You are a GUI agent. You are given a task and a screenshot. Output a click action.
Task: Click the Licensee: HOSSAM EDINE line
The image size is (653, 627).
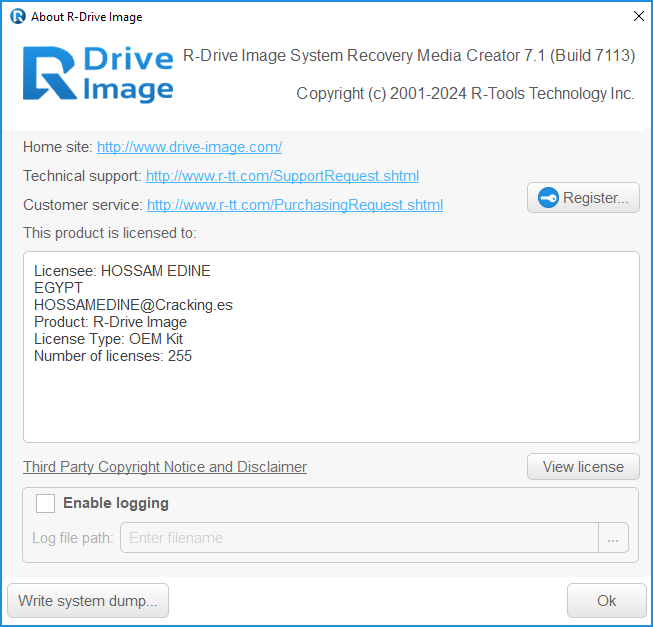pyautogui.click(x=122, y=271)
